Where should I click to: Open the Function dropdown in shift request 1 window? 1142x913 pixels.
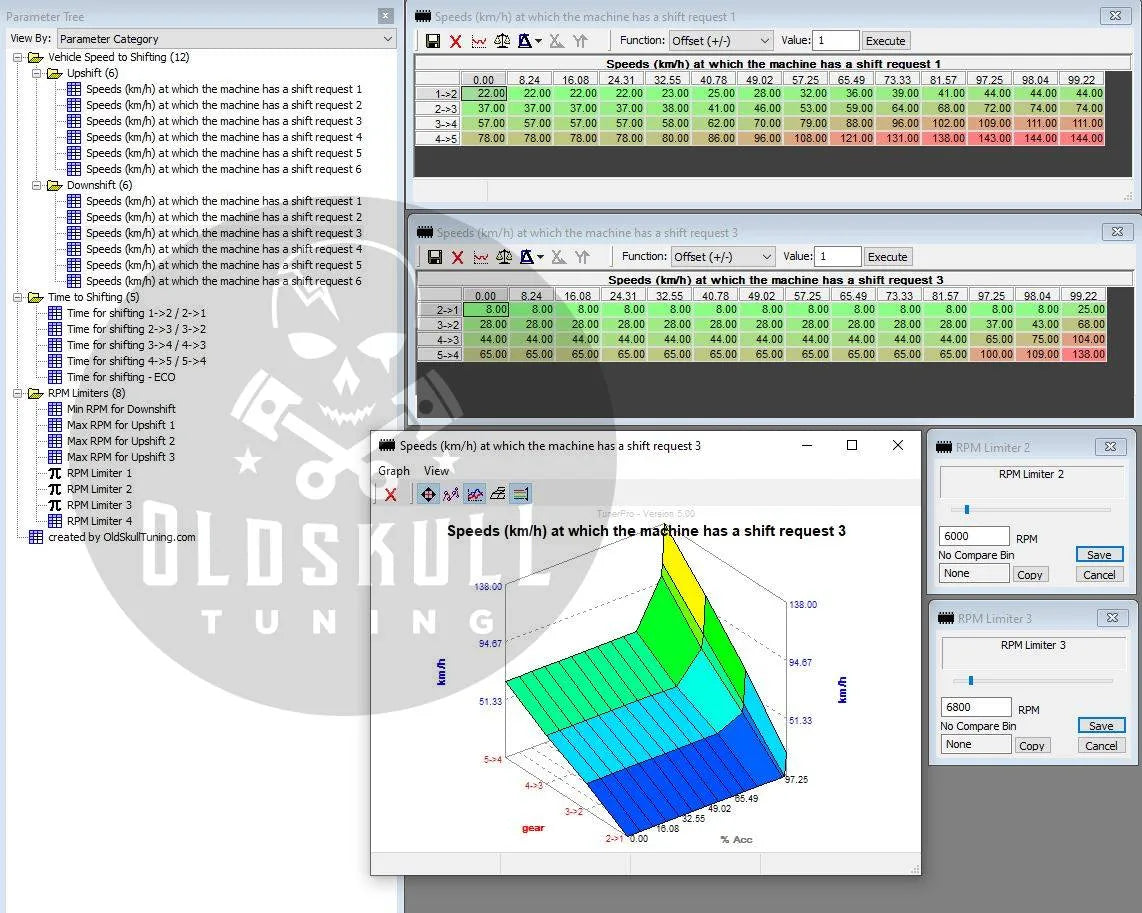[x=721, y=41]
